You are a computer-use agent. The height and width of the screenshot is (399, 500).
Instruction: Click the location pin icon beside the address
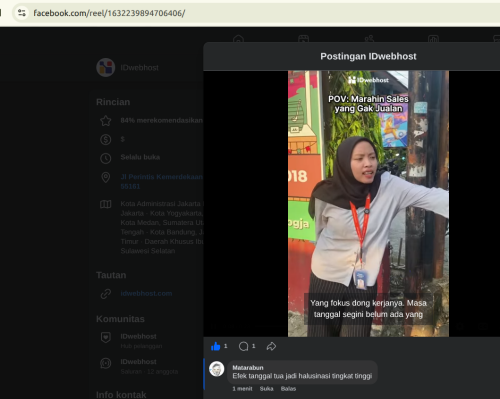tap(106, 177)
